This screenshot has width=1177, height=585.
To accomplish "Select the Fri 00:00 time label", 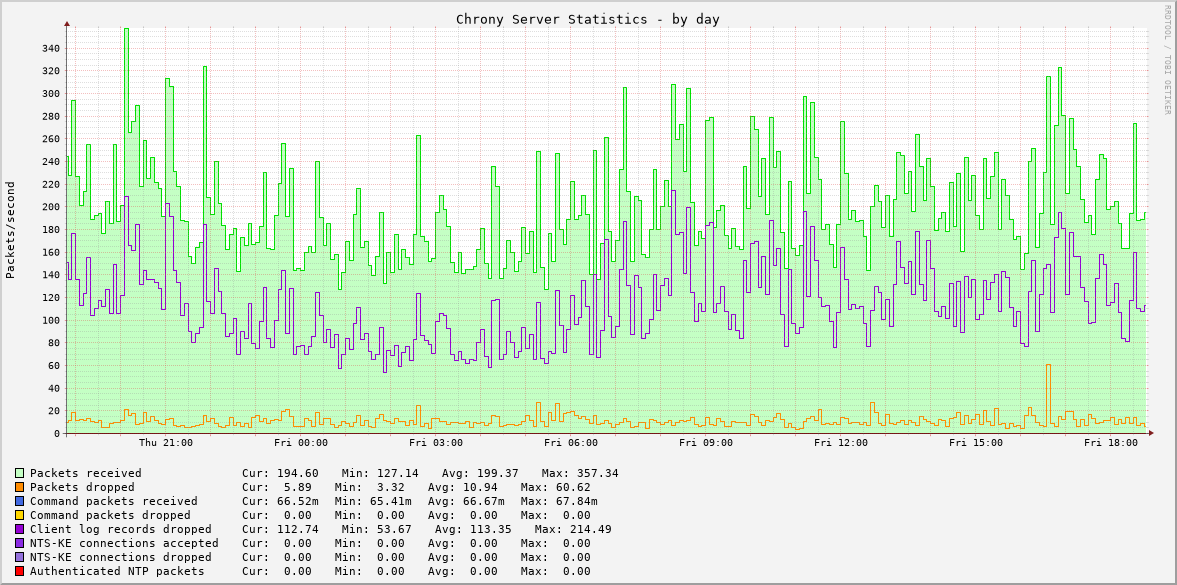I will 303,441.
